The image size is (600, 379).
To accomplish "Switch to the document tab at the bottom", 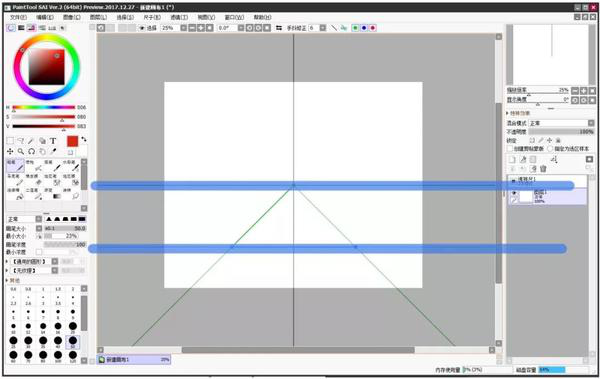I will 134,359.
